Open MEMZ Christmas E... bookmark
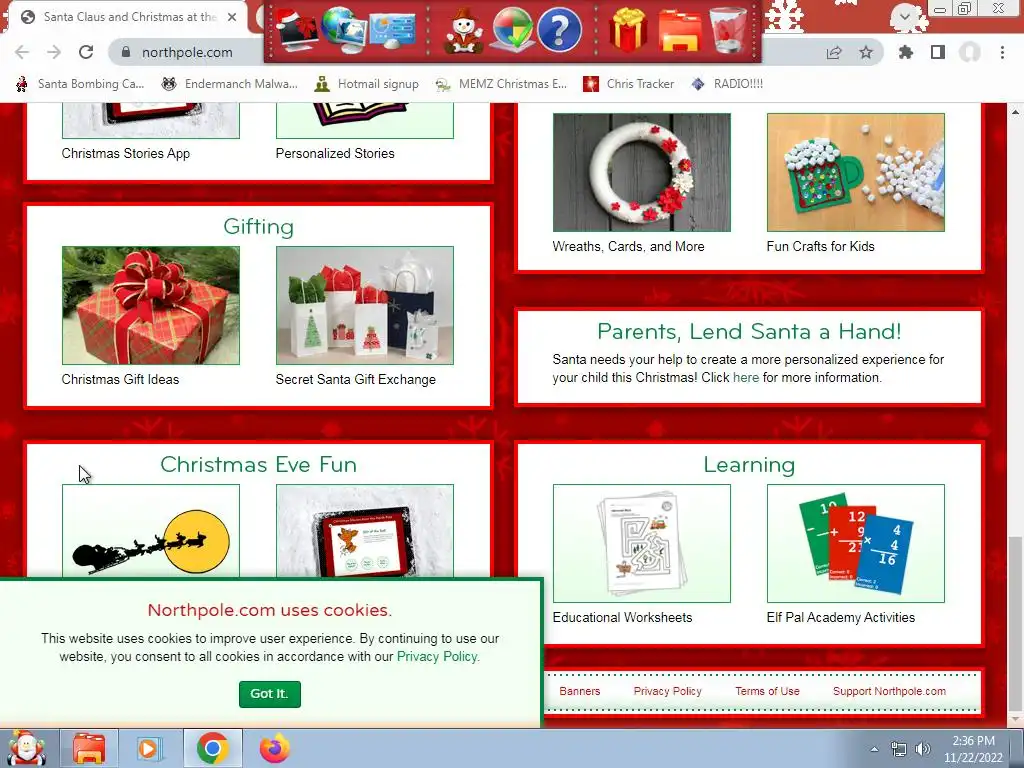The image size is (1024, 768). point(501,84)
